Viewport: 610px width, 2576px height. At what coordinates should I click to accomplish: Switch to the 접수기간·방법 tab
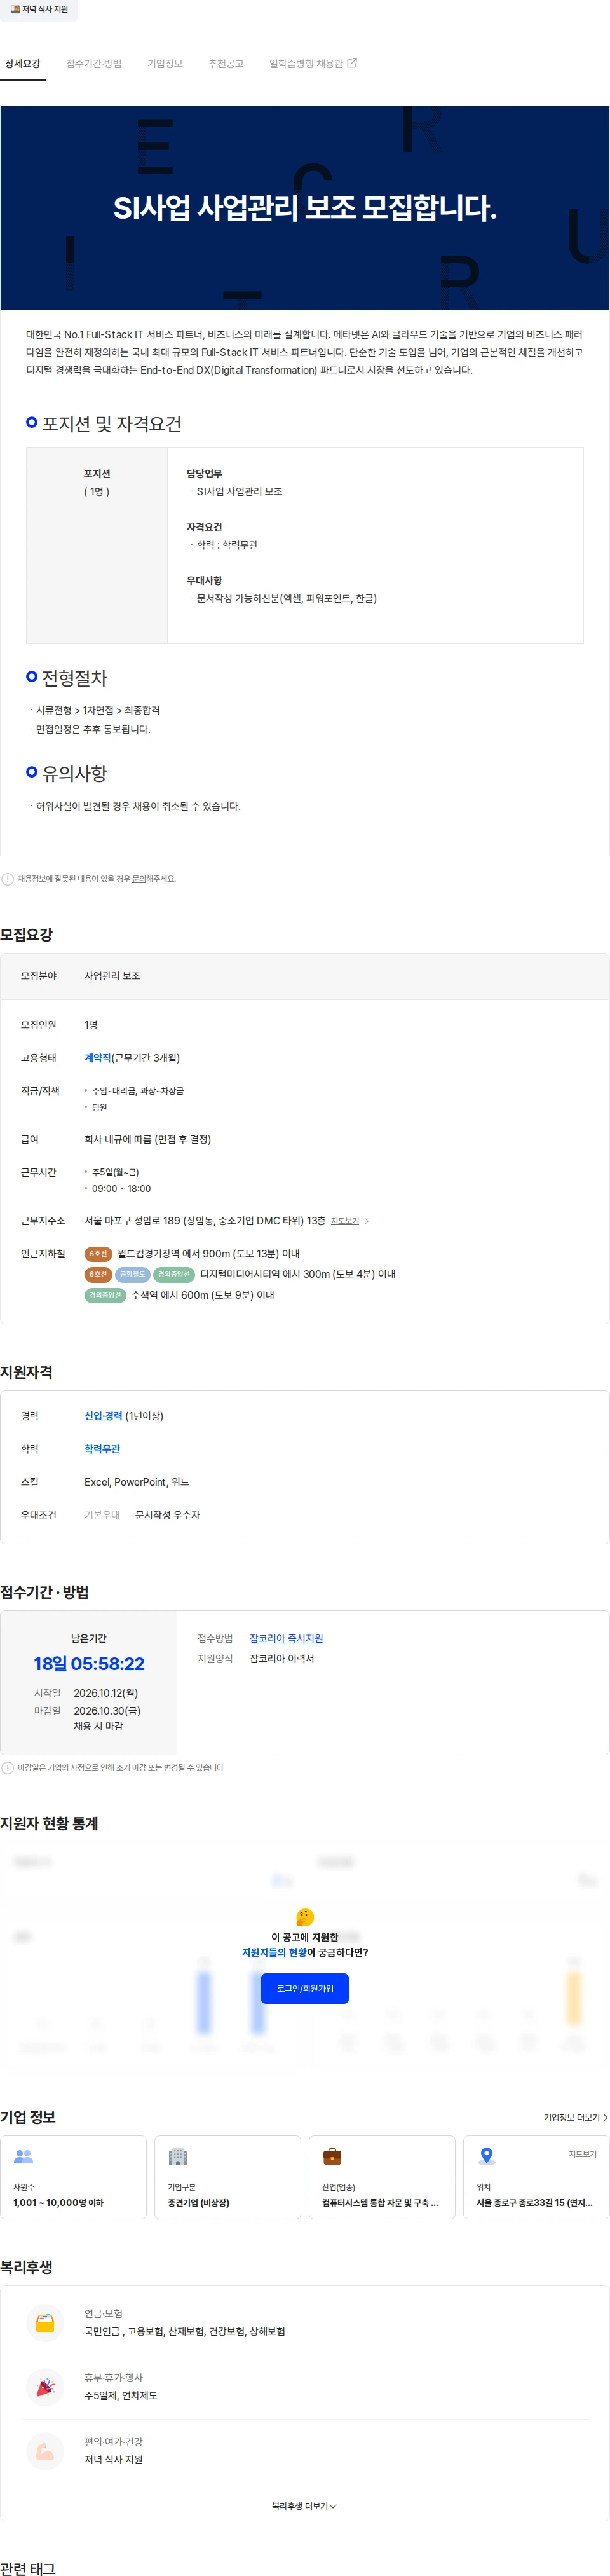pos(94,64)
